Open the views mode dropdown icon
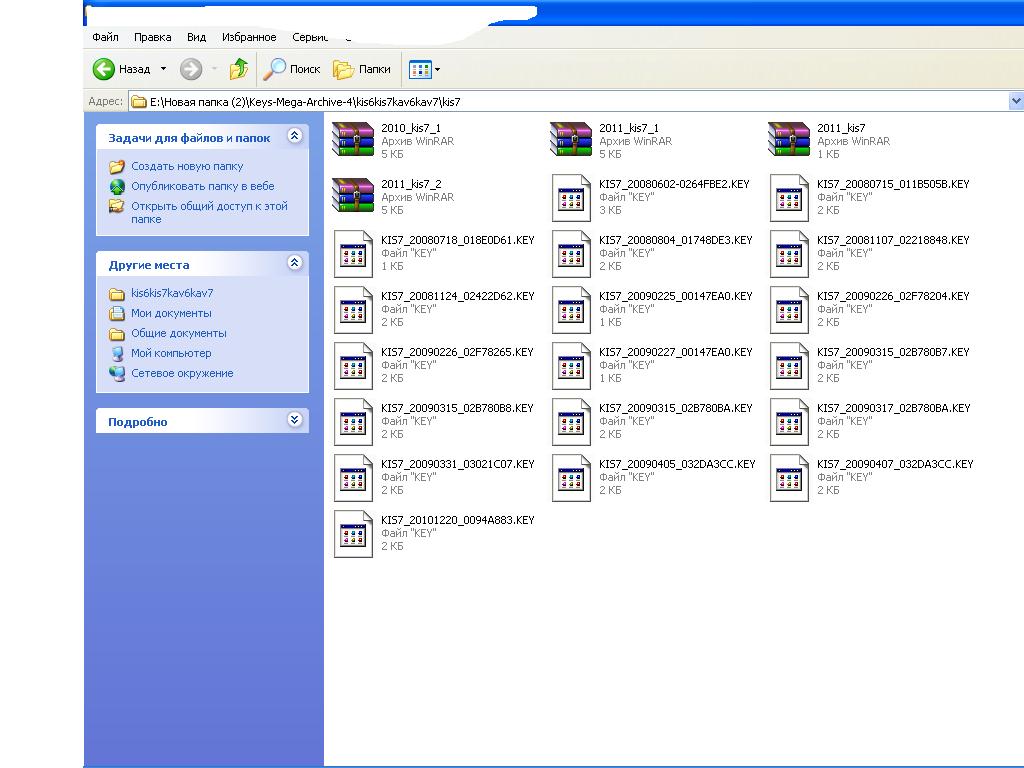 [x=424, y=69]
